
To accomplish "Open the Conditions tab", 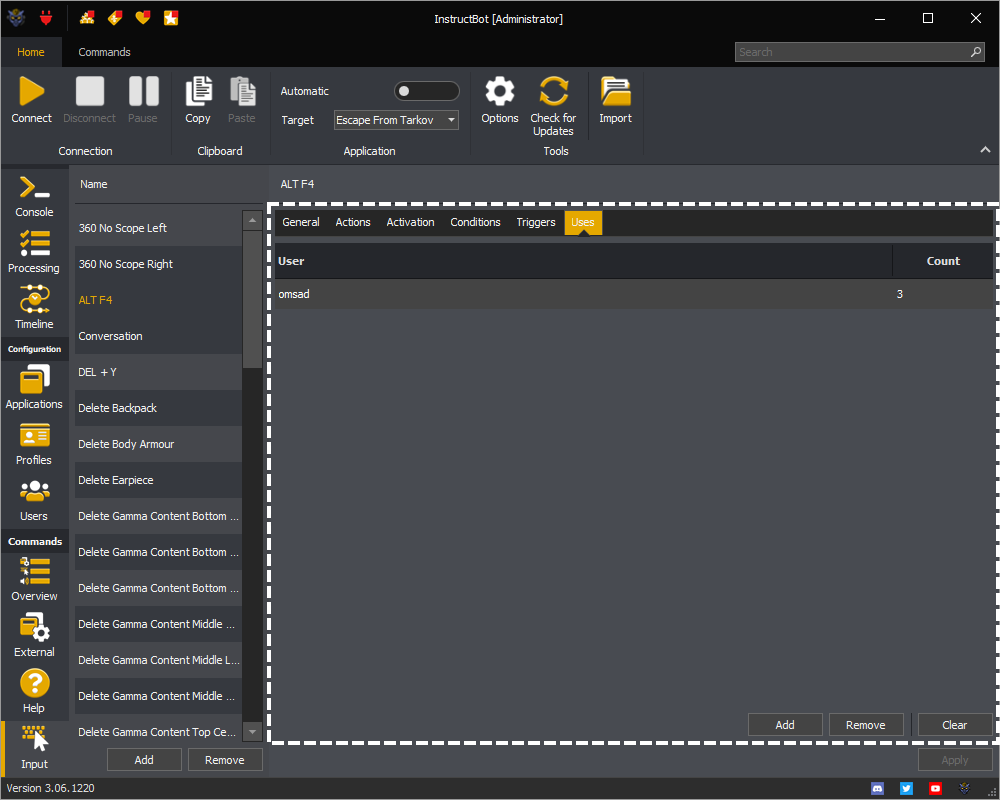I will [475, 222].
